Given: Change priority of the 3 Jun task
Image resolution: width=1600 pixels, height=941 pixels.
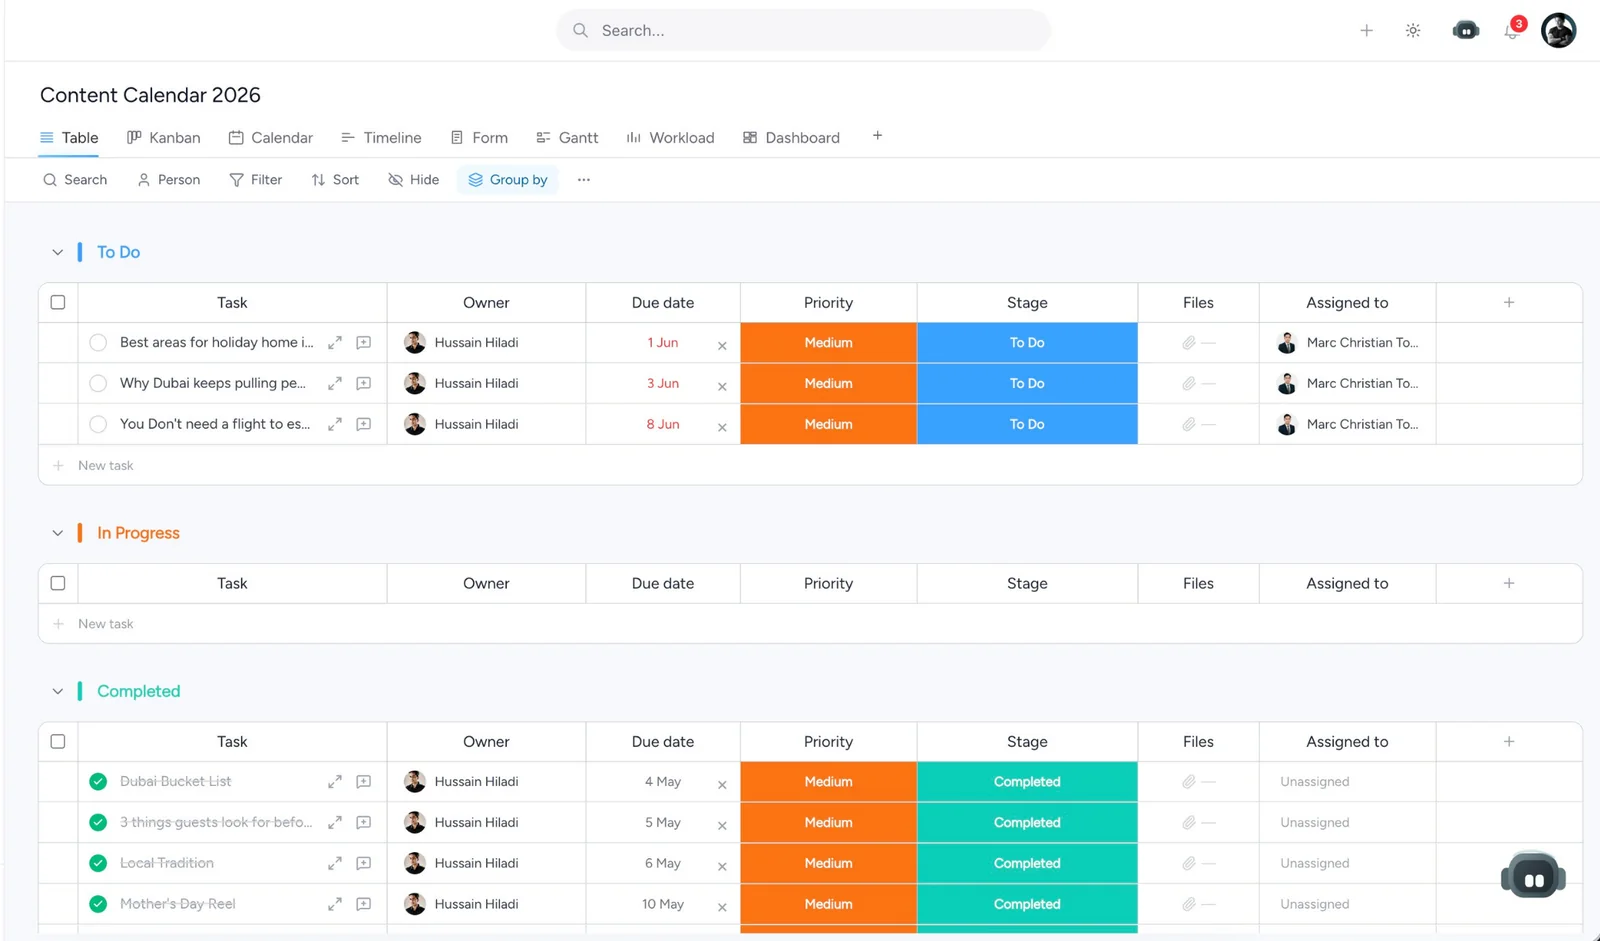Looking at the screenshot, I should [x=828, y=384].
